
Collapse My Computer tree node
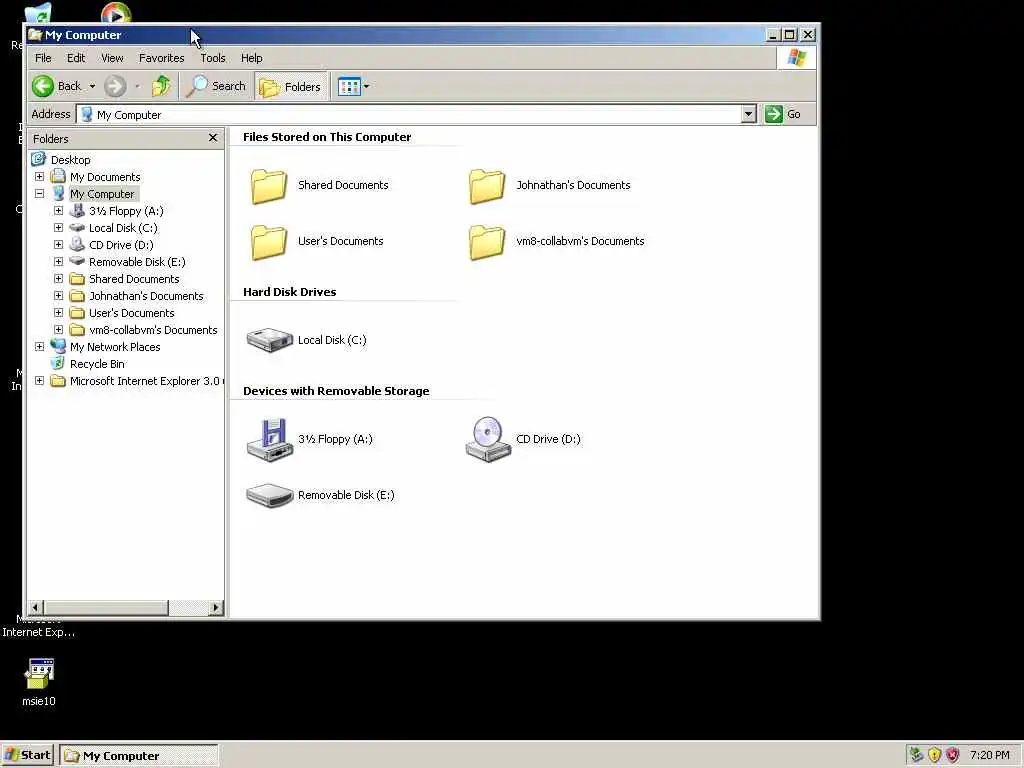tap(39, 194)
